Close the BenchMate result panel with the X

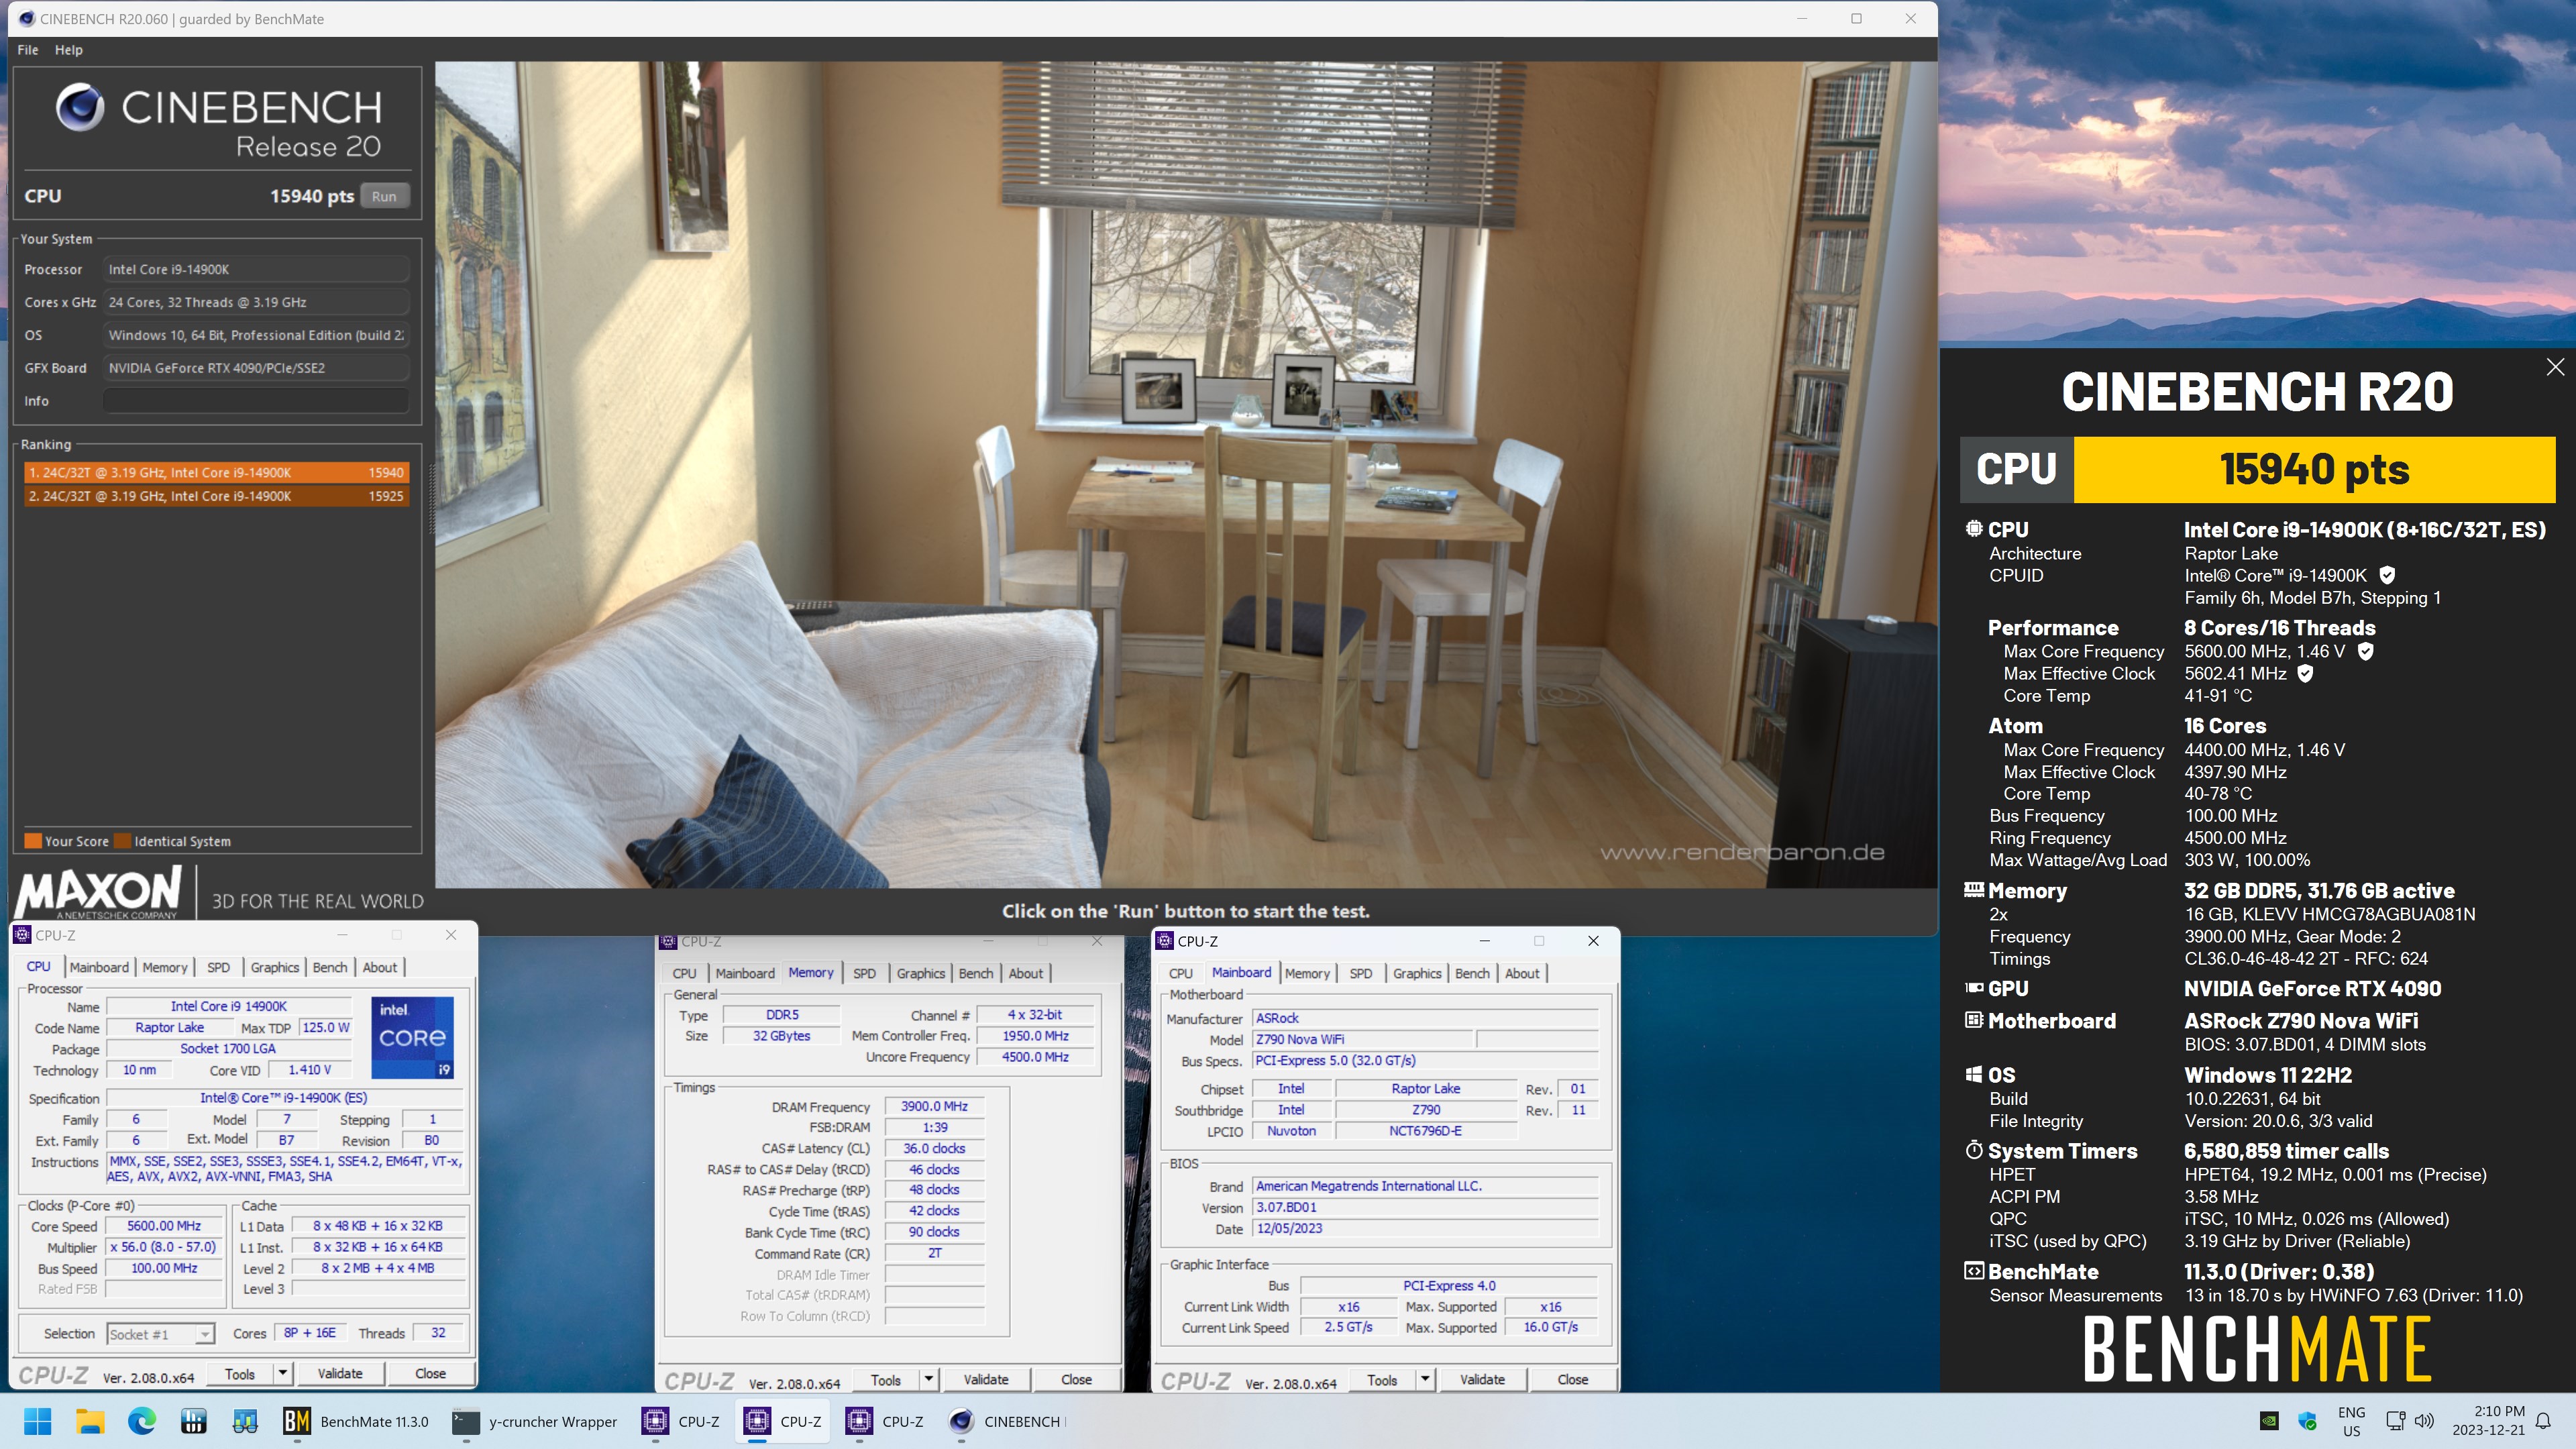click(x=2555, y=367)
